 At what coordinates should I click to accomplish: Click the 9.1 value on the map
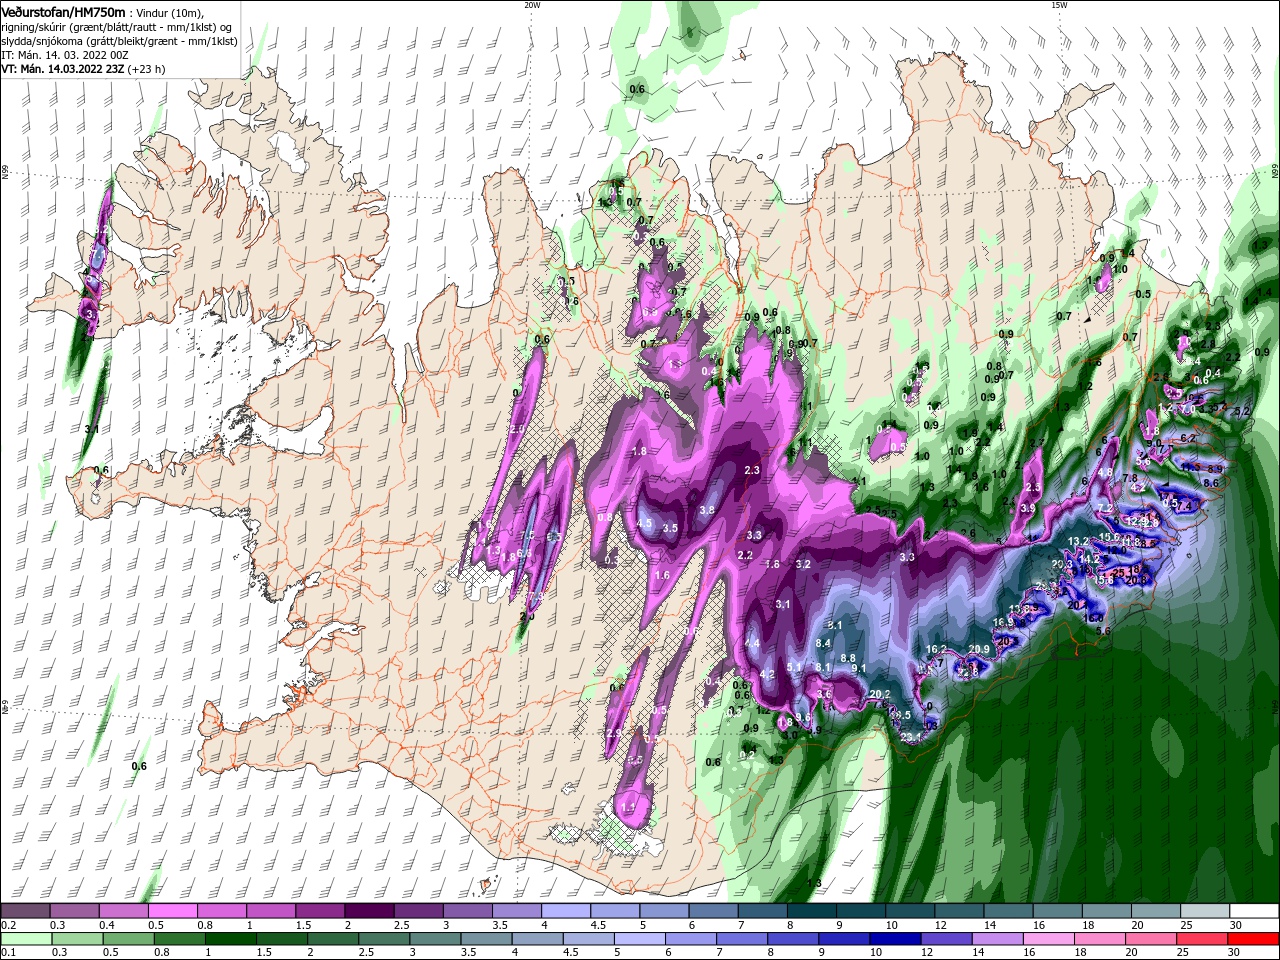858,667
